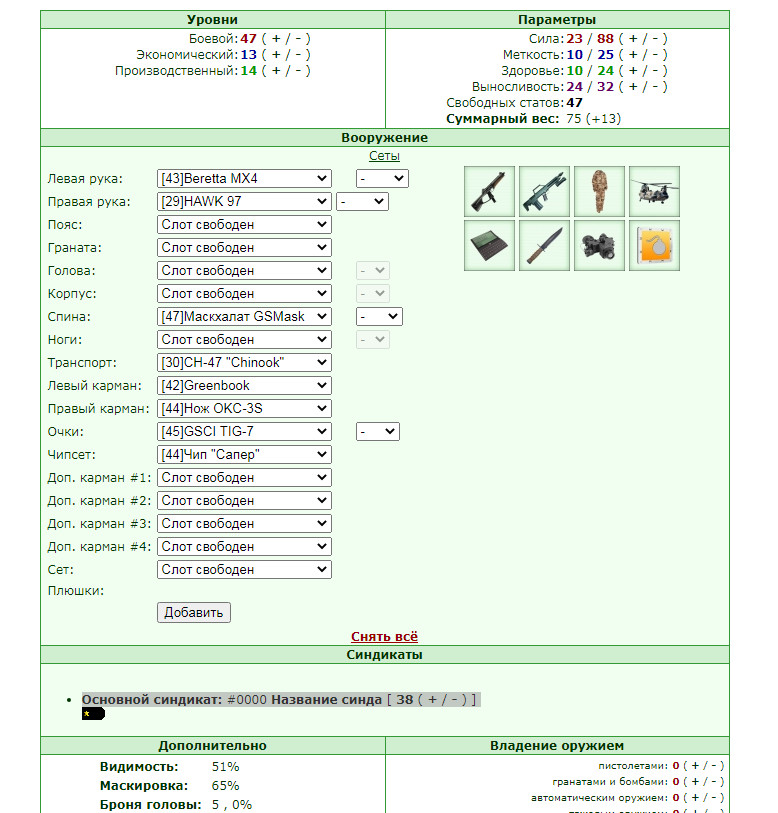Click the CH-47 Chinook helicopter icon
Screen dimensions: 778x813
654,191
